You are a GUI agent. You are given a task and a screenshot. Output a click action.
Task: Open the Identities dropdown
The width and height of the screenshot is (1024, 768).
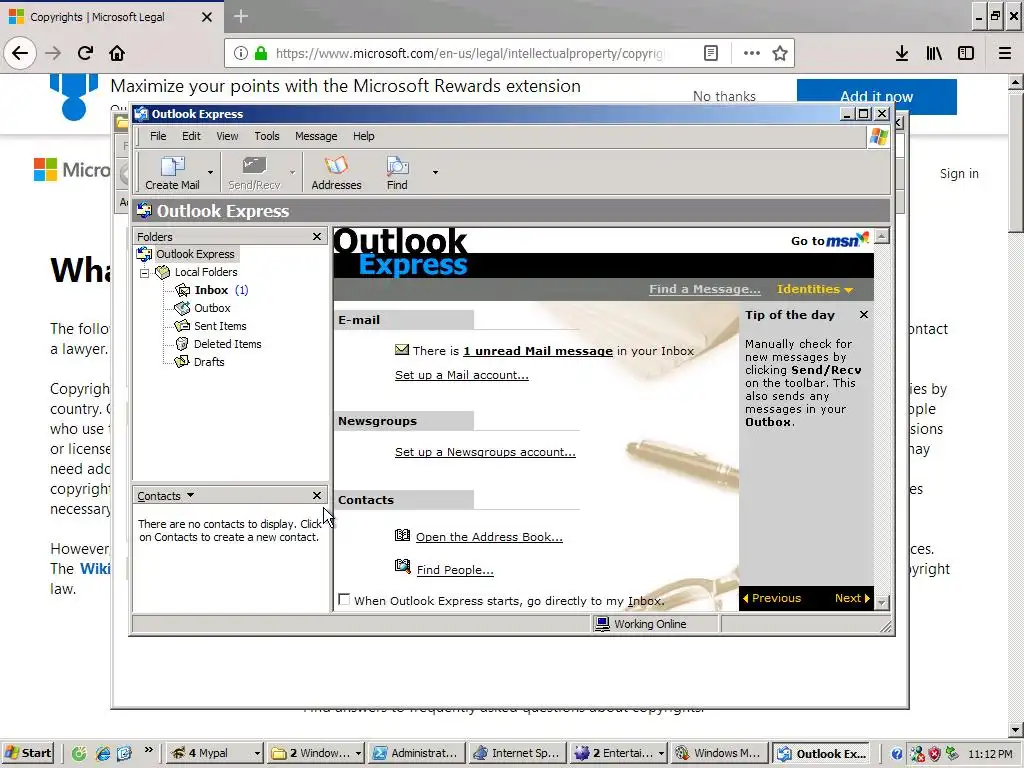click(814, 289)
